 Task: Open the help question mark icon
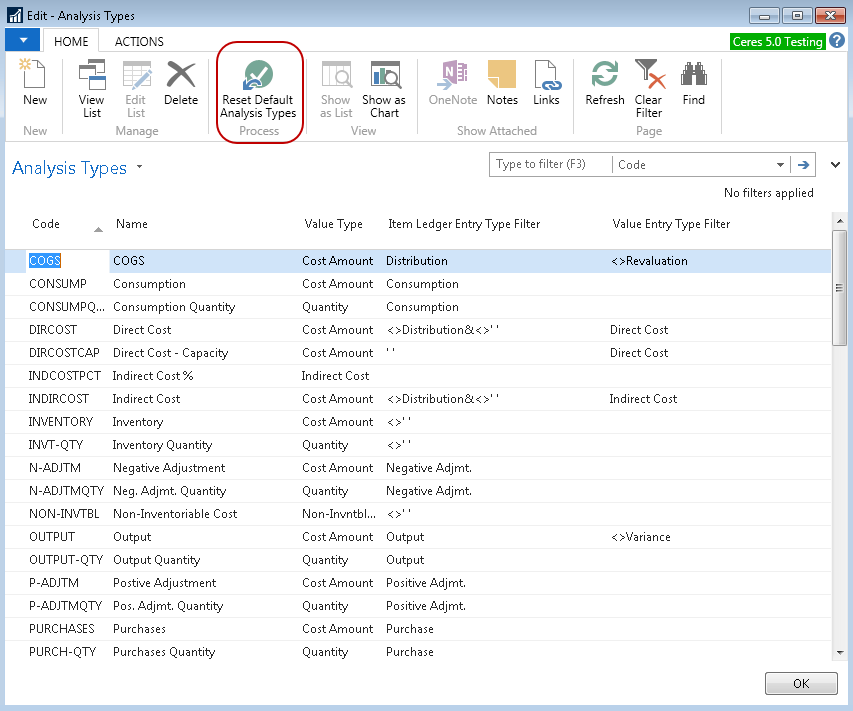[x=837, y=41]
